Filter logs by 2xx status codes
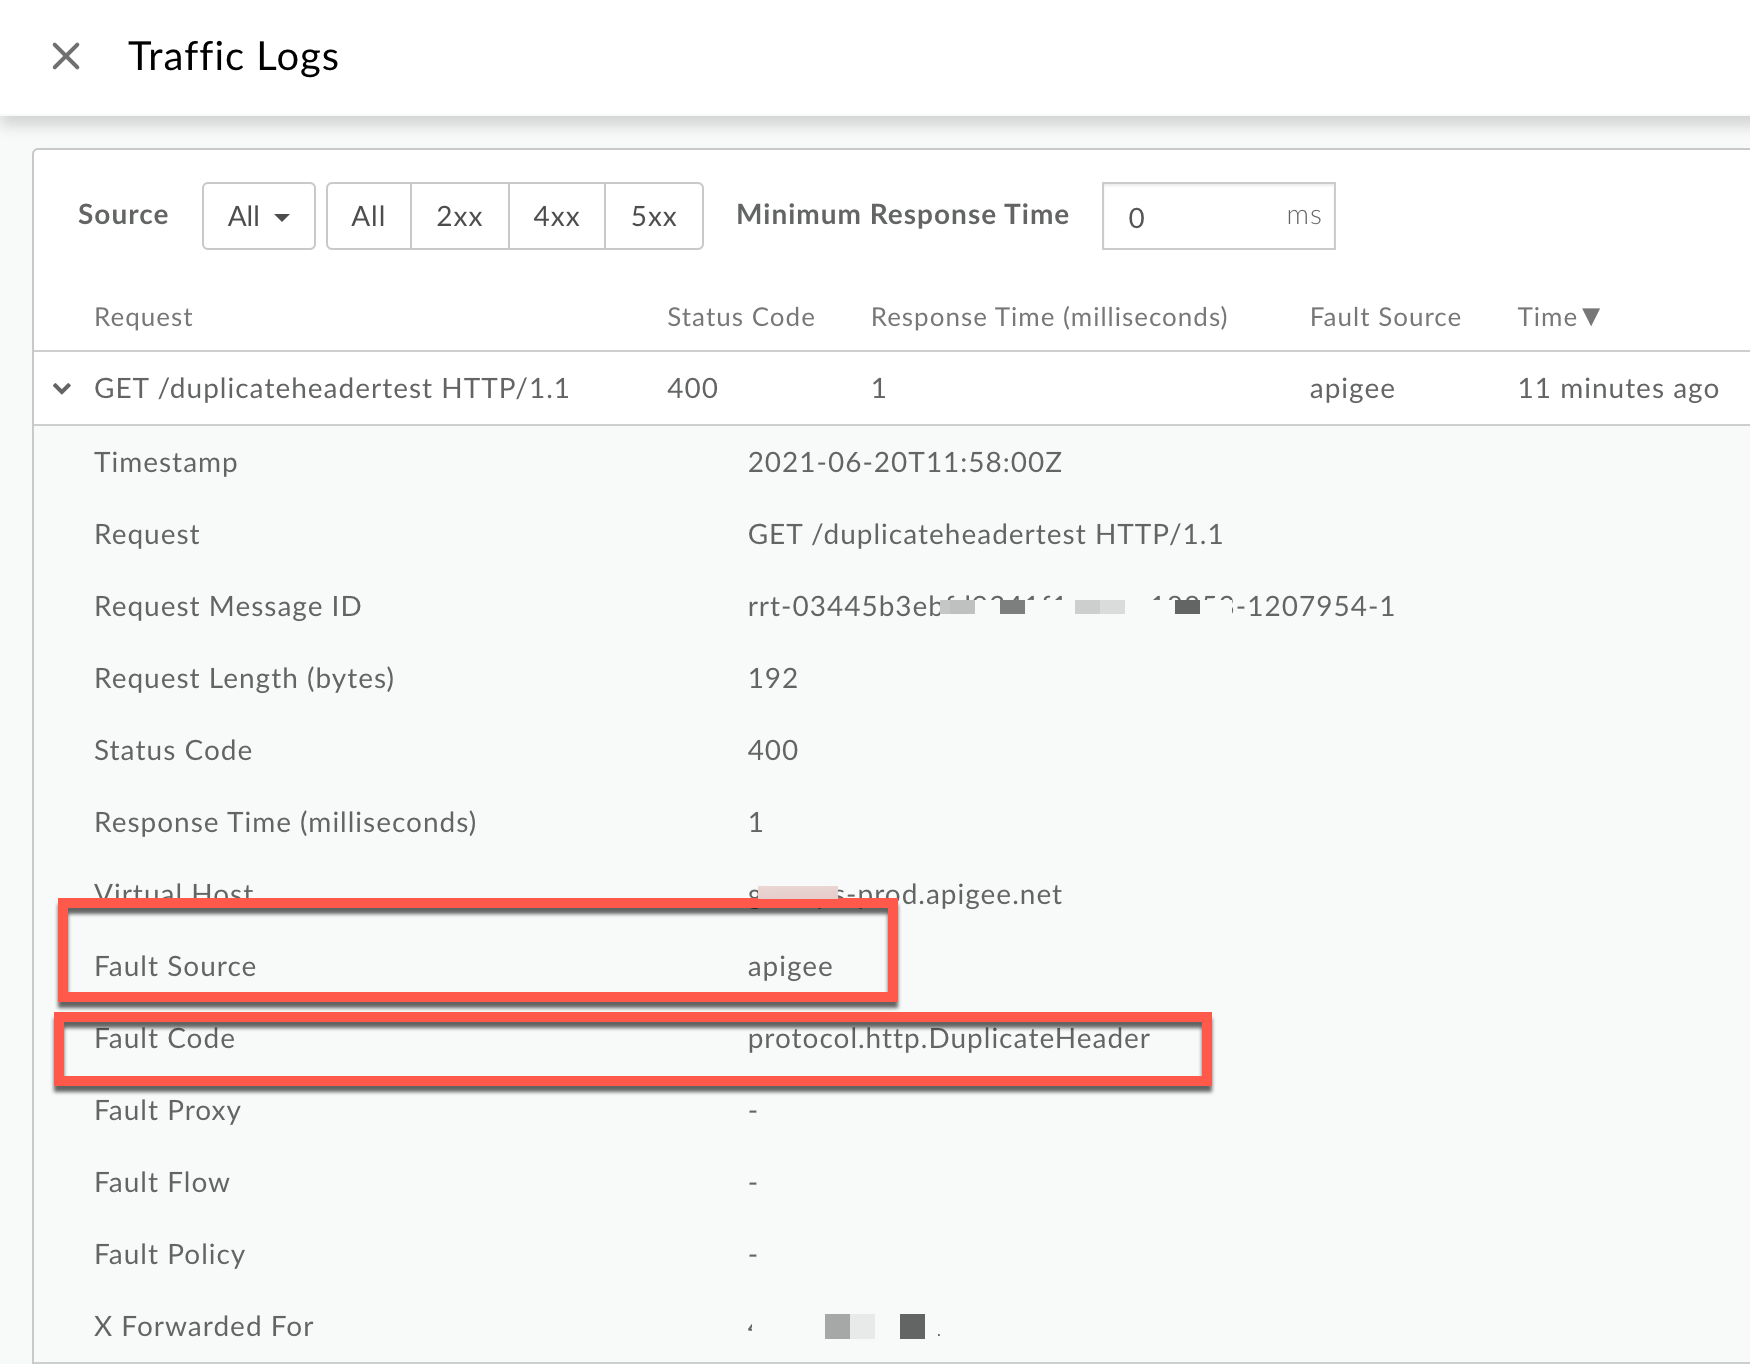Viewport: 1750px width, 1364px height. [x=459, y=216]
